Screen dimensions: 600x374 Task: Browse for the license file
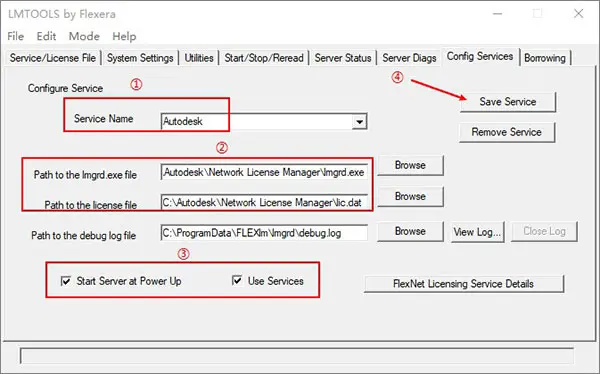click(410, 196)
